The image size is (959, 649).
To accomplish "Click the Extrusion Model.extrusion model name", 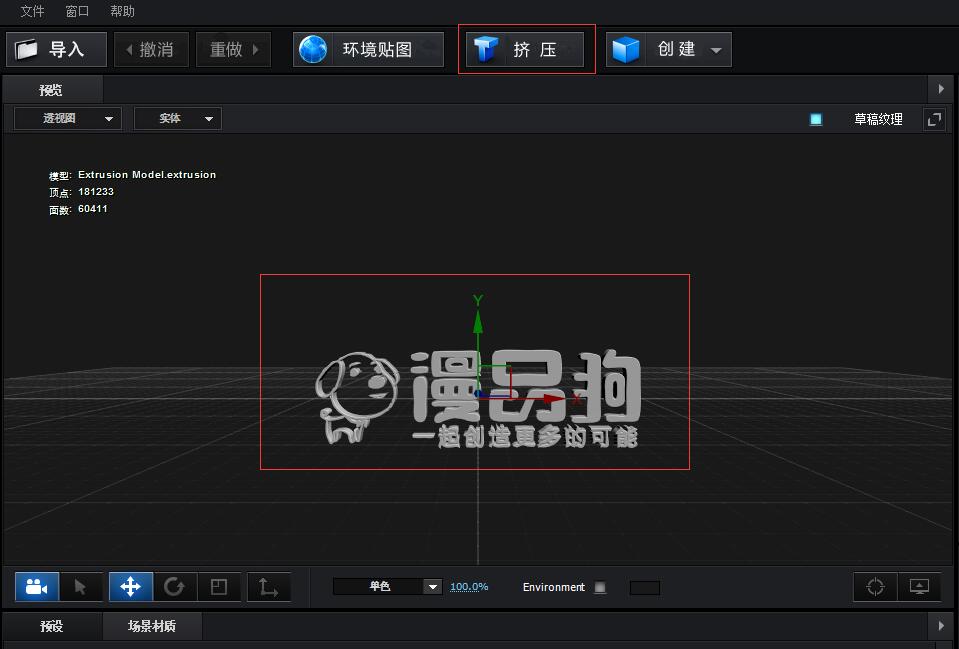I will pos(147,175).
